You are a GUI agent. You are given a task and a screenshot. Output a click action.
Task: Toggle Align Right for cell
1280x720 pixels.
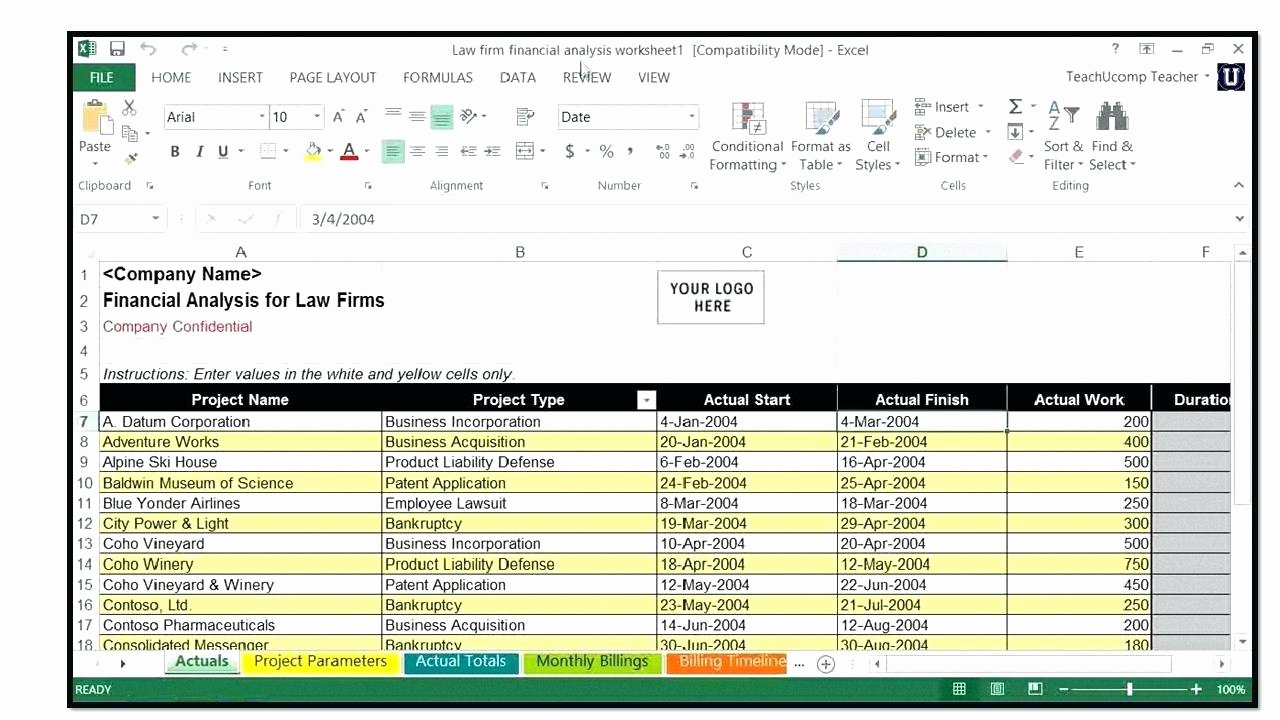tap(441, 151)
